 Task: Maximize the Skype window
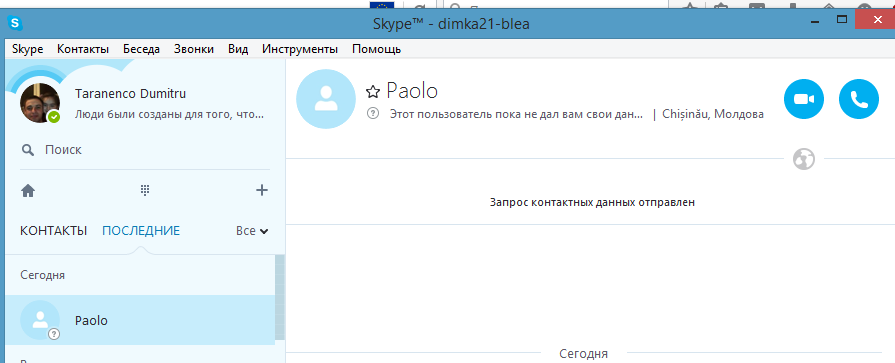(841, 20)
